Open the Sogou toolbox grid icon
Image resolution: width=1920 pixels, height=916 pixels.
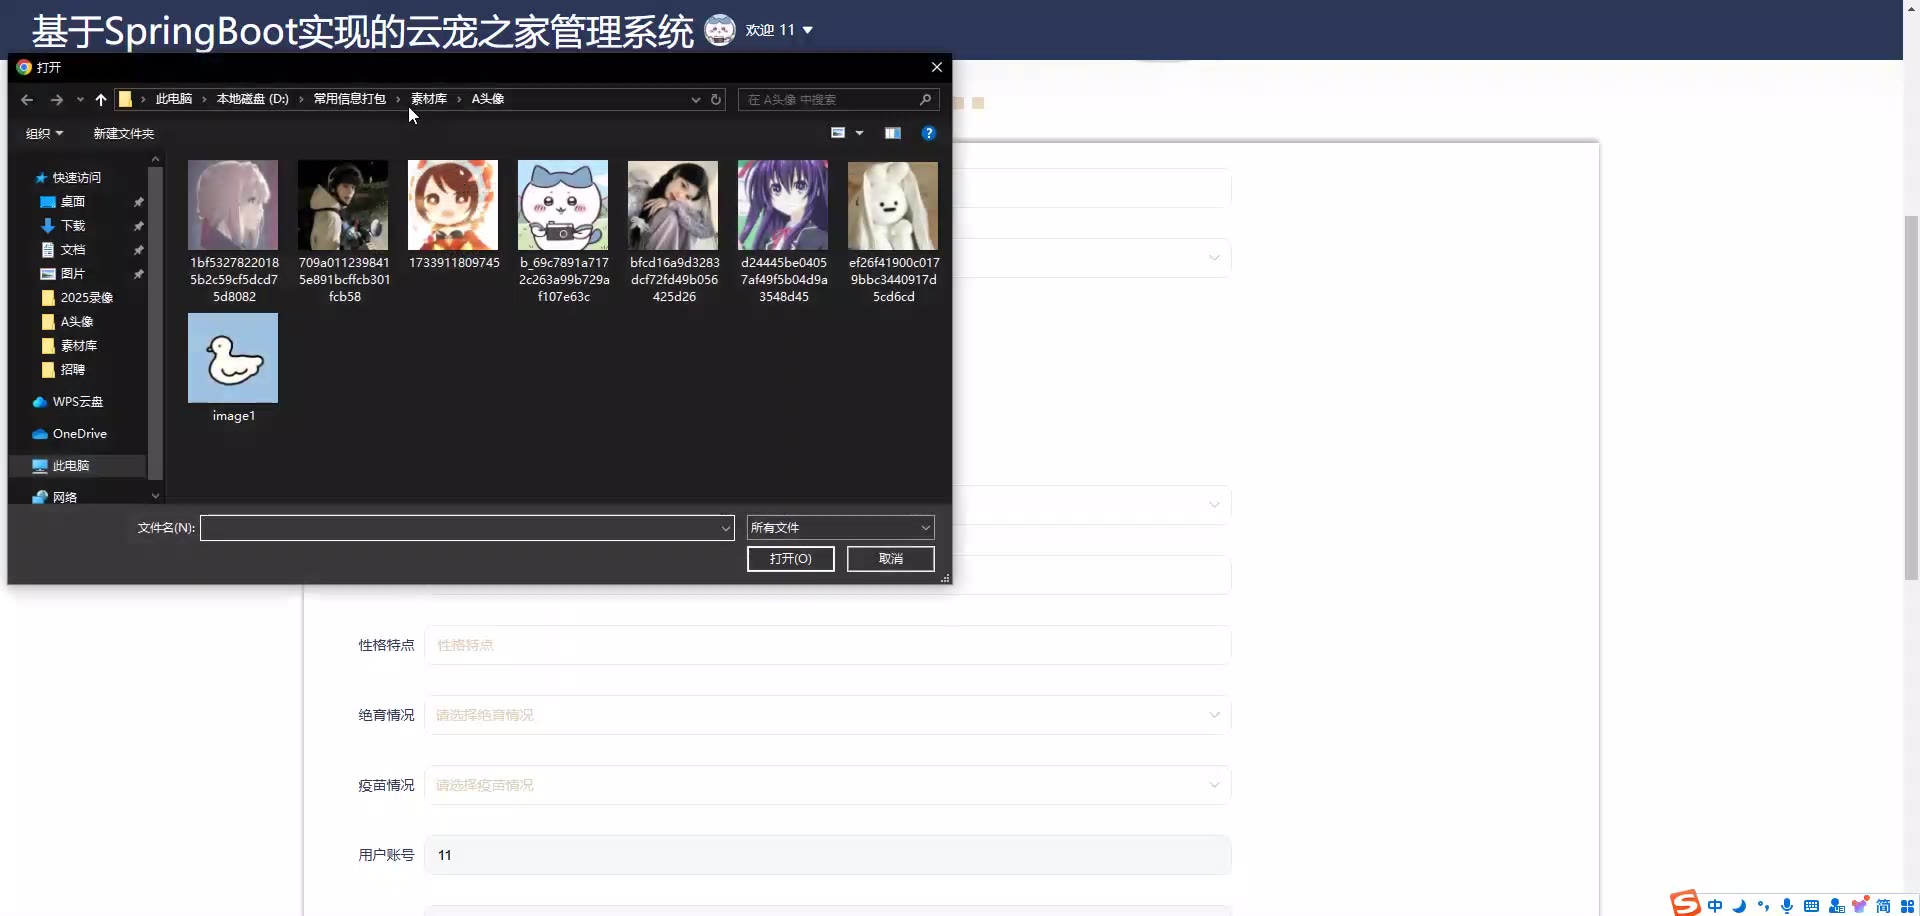tap(1907, 906)
